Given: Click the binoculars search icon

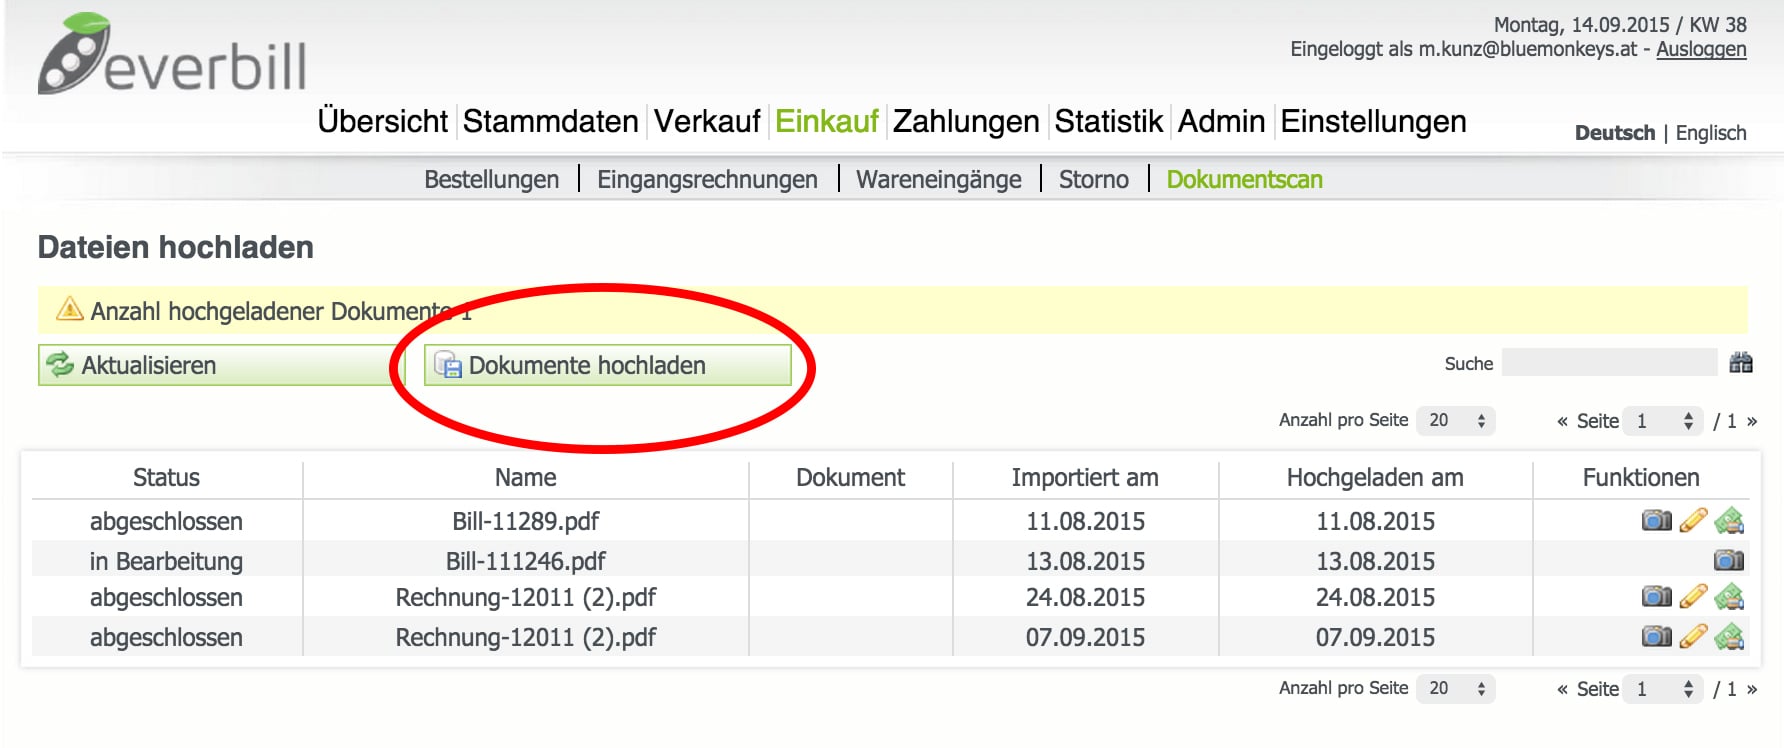Looking at the screenshot, I should coord(1741,363).
